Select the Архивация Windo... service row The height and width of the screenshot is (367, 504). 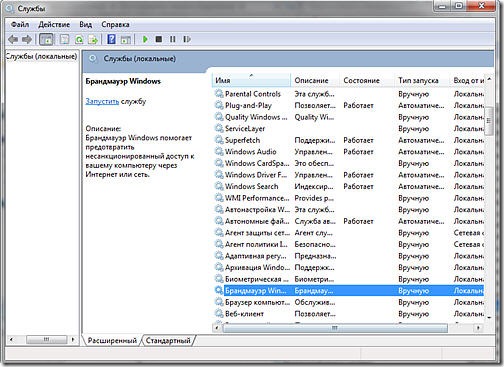click(x=349, y=267)
